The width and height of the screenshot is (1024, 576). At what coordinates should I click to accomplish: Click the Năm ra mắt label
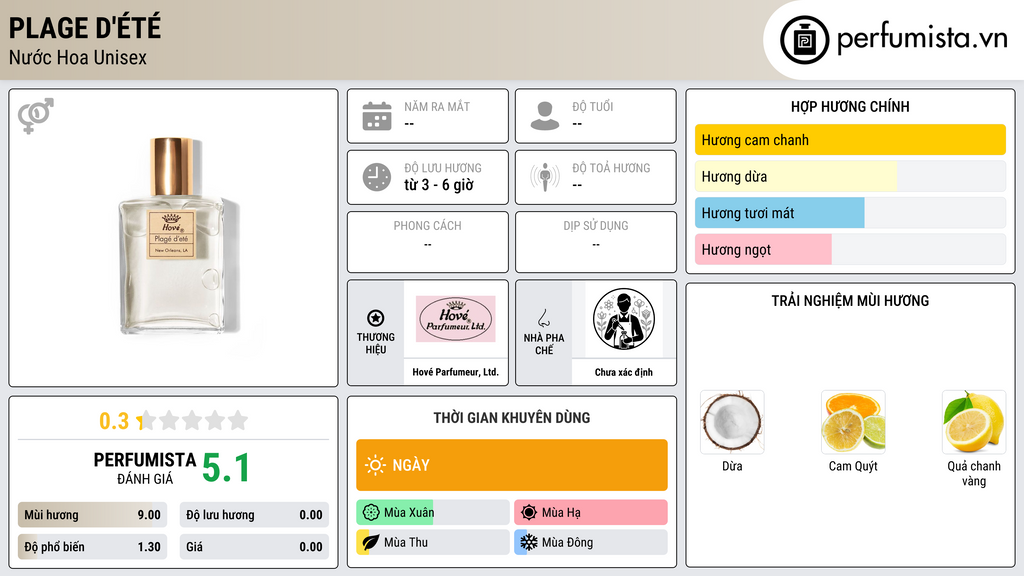point(437,106)
